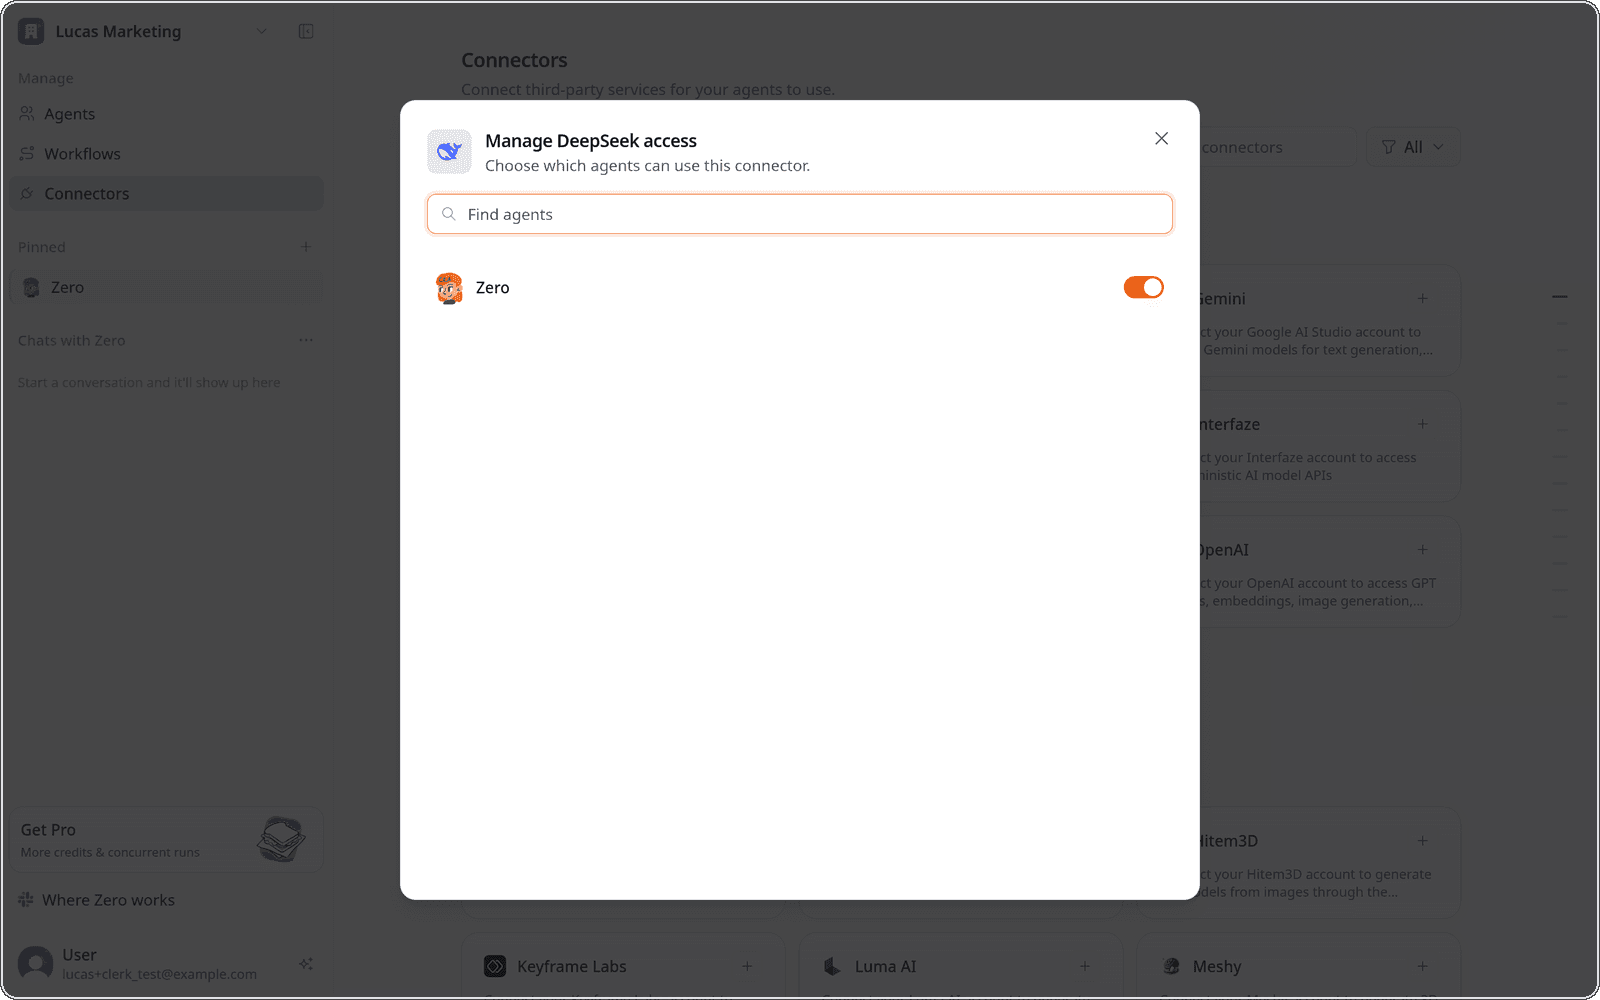Add the Interfaze connector with plus icon
The width and height of the screenshot is (1600, 1000).
(1422, 424)
